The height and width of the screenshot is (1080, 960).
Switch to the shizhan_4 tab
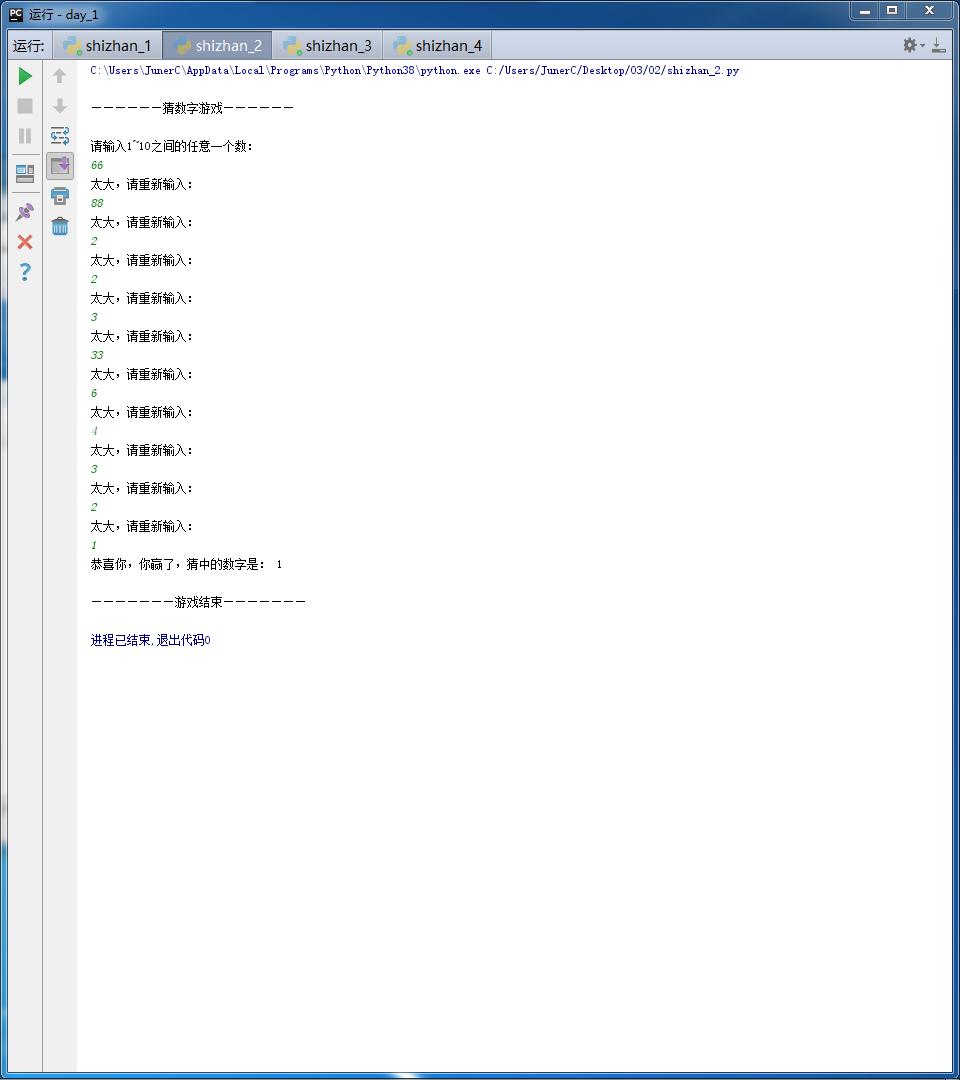[x=437, y=45]
